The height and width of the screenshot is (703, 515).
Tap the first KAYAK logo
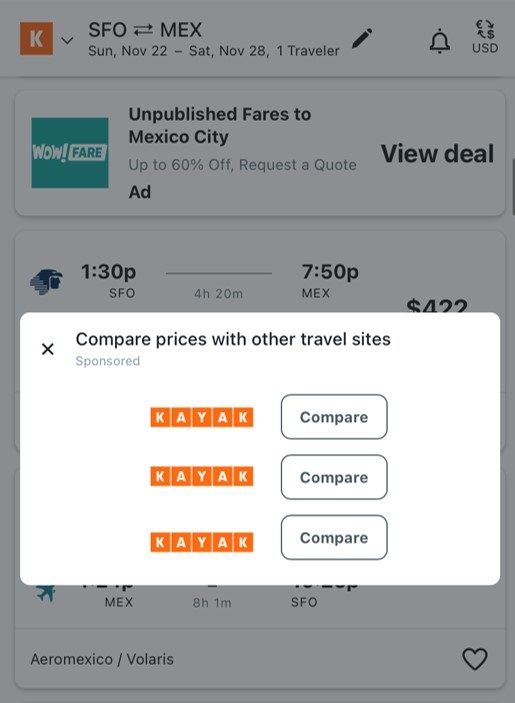[202, 417]
